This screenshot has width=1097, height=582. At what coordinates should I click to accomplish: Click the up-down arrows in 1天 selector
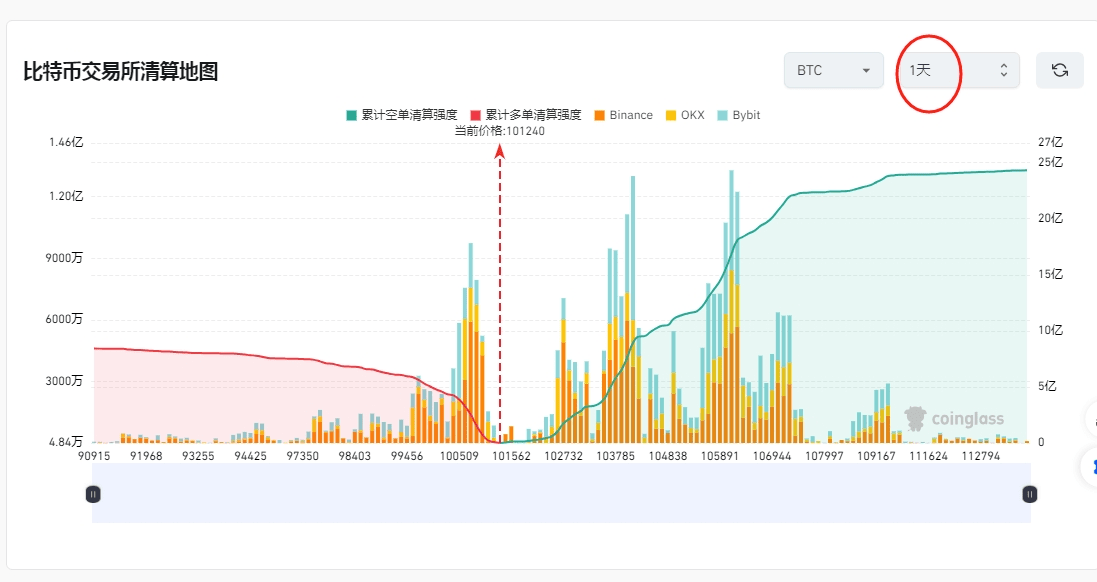click(x=1004, y=70)
